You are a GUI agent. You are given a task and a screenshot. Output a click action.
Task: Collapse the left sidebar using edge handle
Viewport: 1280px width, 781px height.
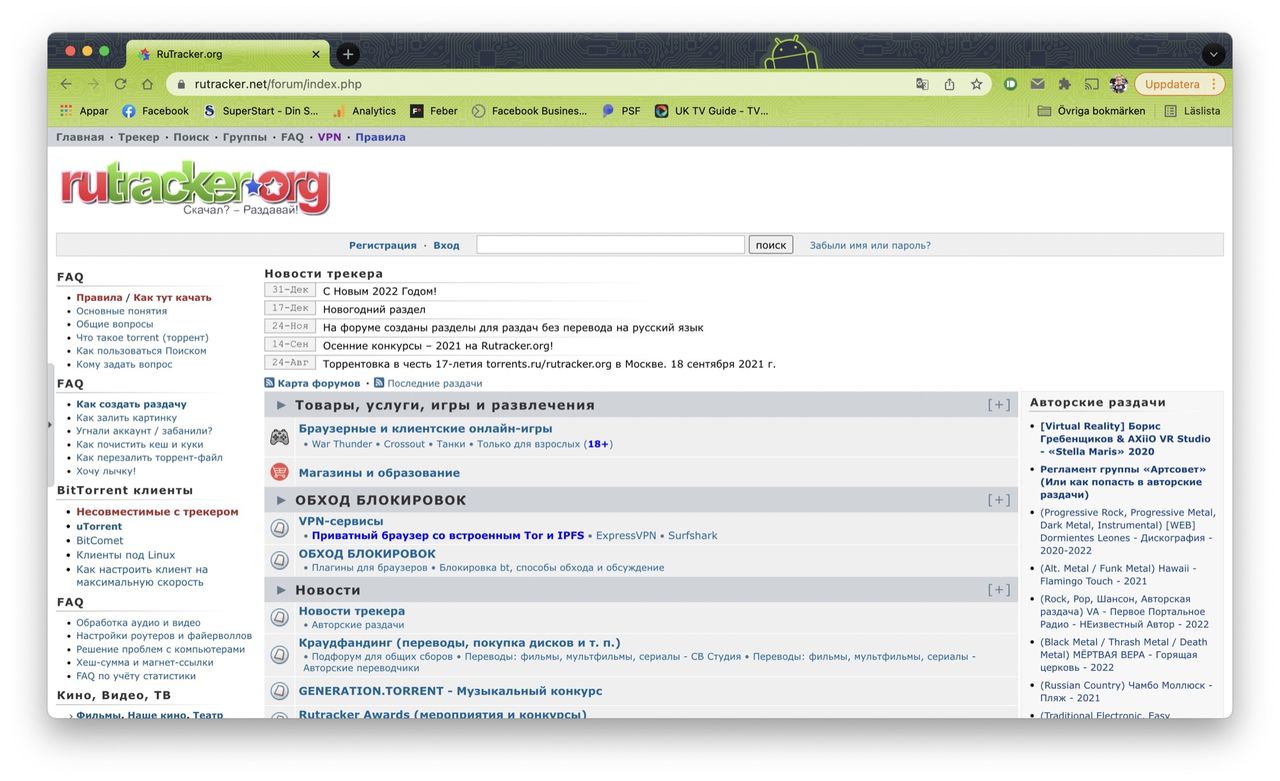pos(50,424)
